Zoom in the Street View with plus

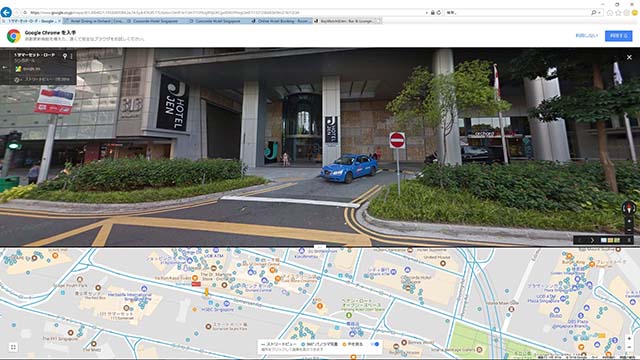[x=629, y=221]
